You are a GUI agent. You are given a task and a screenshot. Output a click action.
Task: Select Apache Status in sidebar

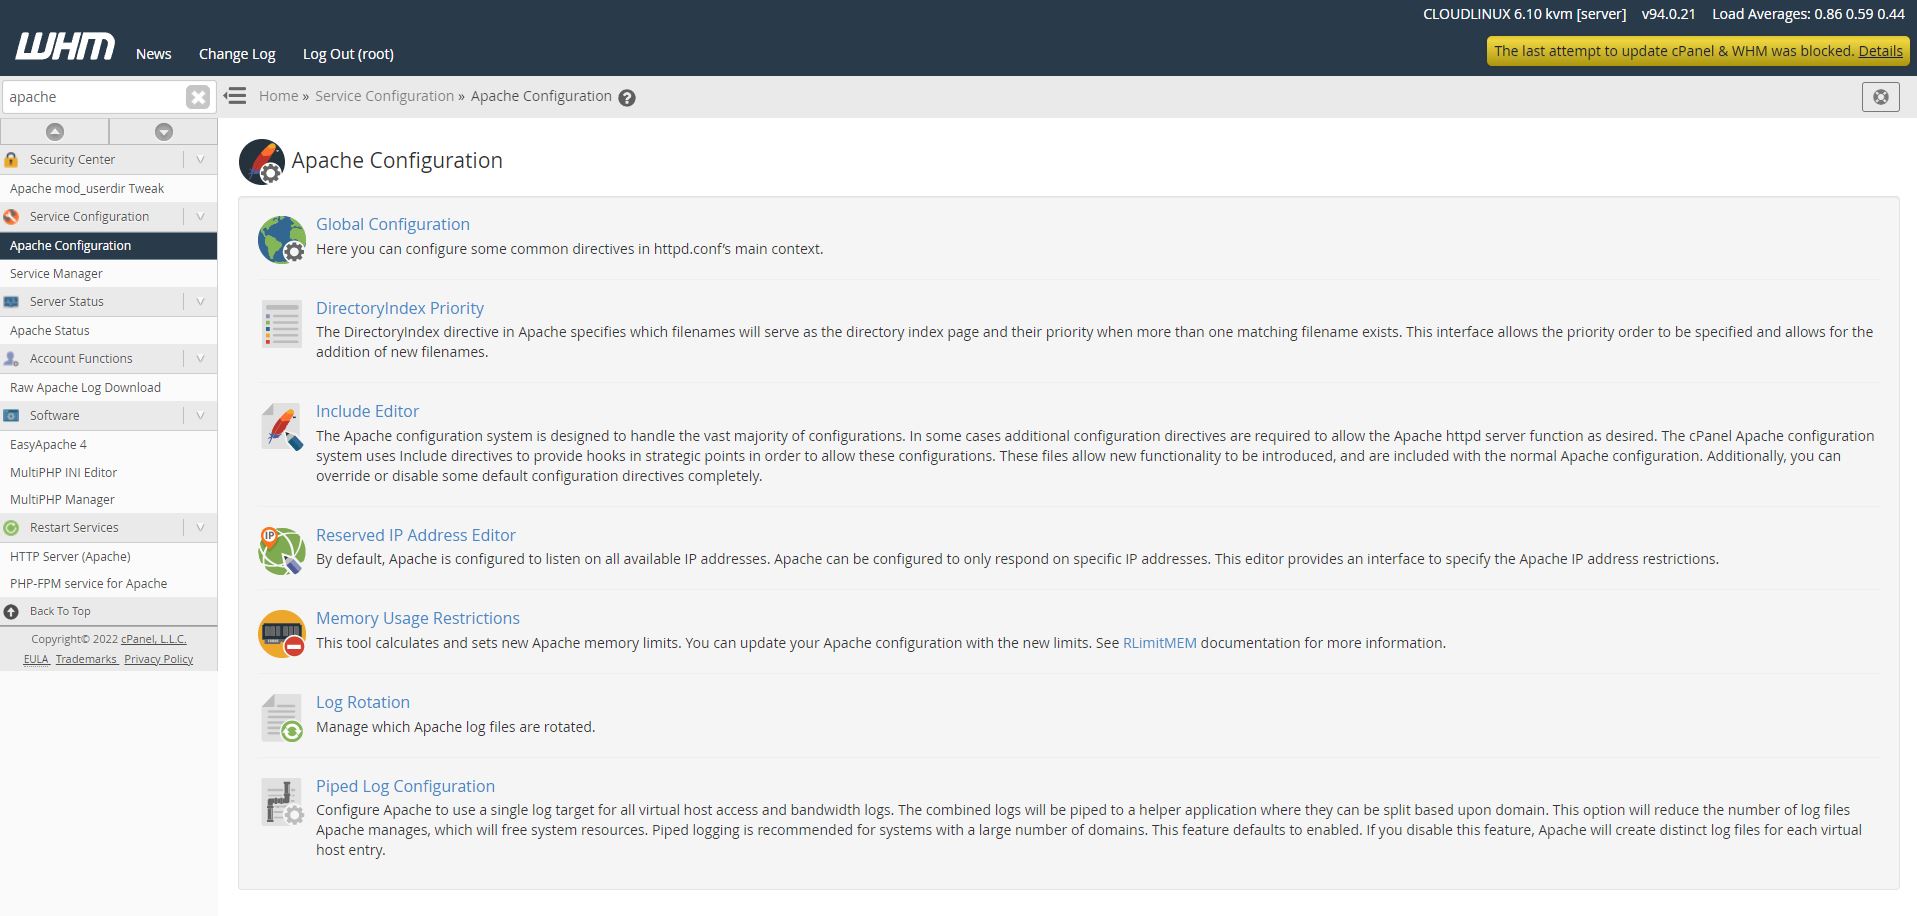pos(50,331)
